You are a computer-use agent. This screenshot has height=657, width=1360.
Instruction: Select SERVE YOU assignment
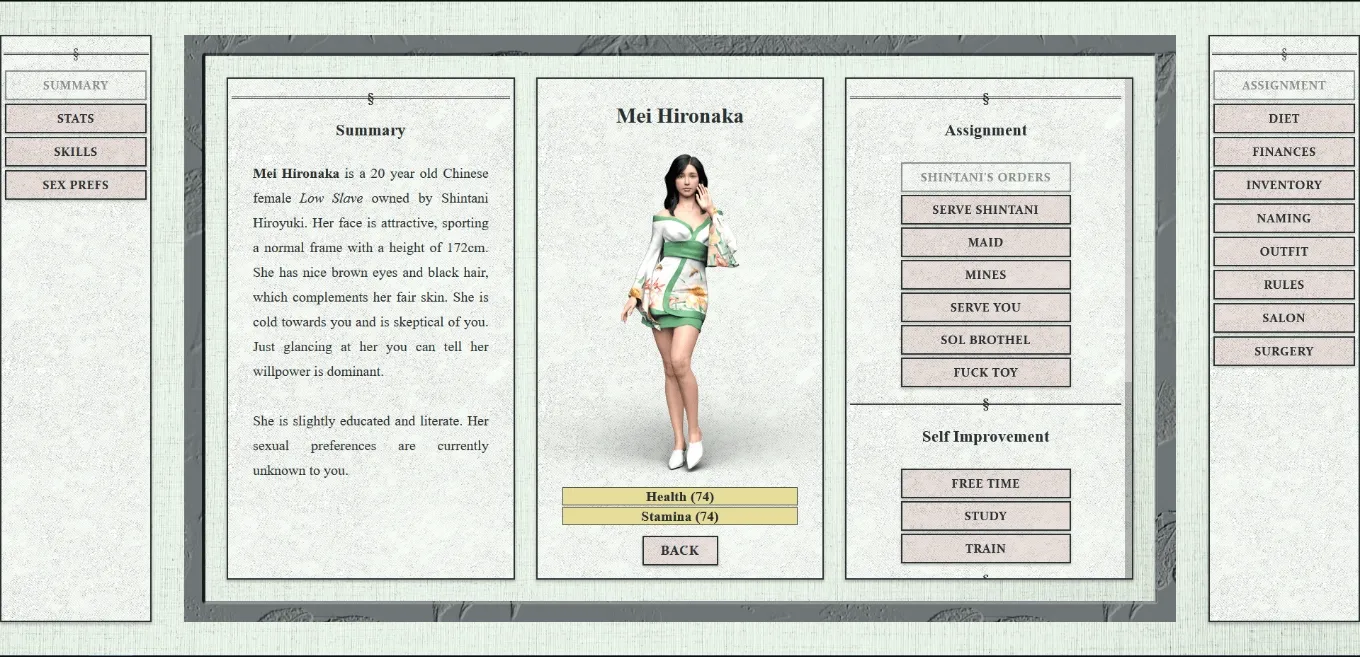coord(985,307)
